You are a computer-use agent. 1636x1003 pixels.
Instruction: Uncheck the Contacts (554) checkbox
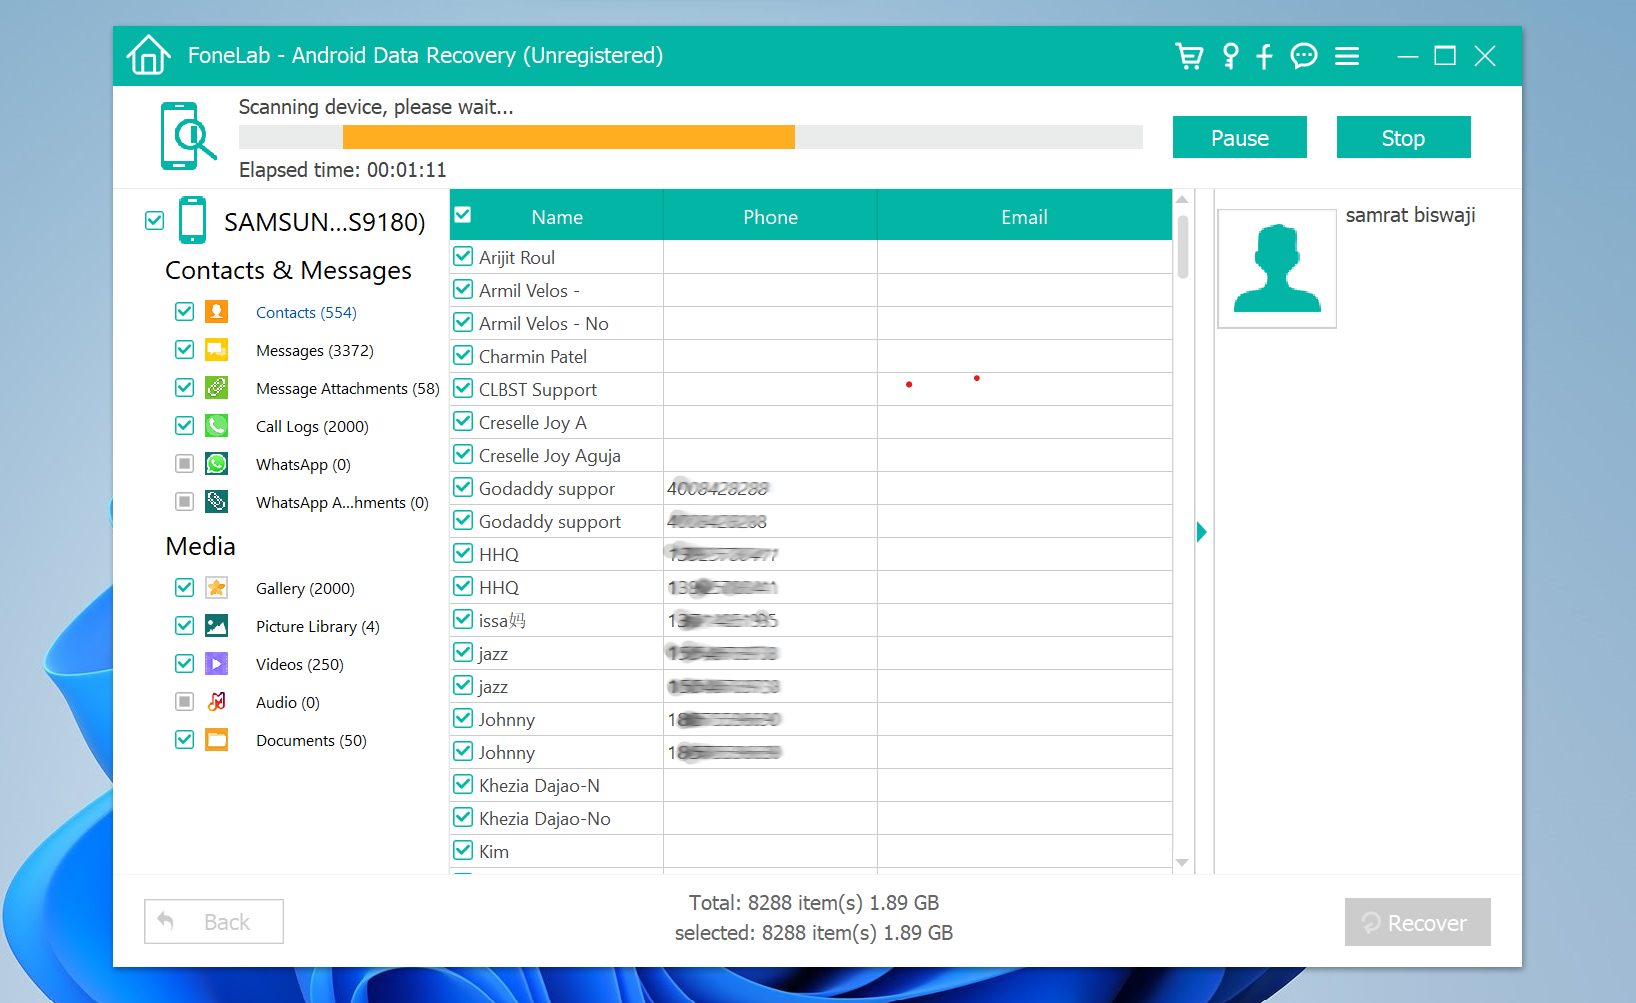184,311
